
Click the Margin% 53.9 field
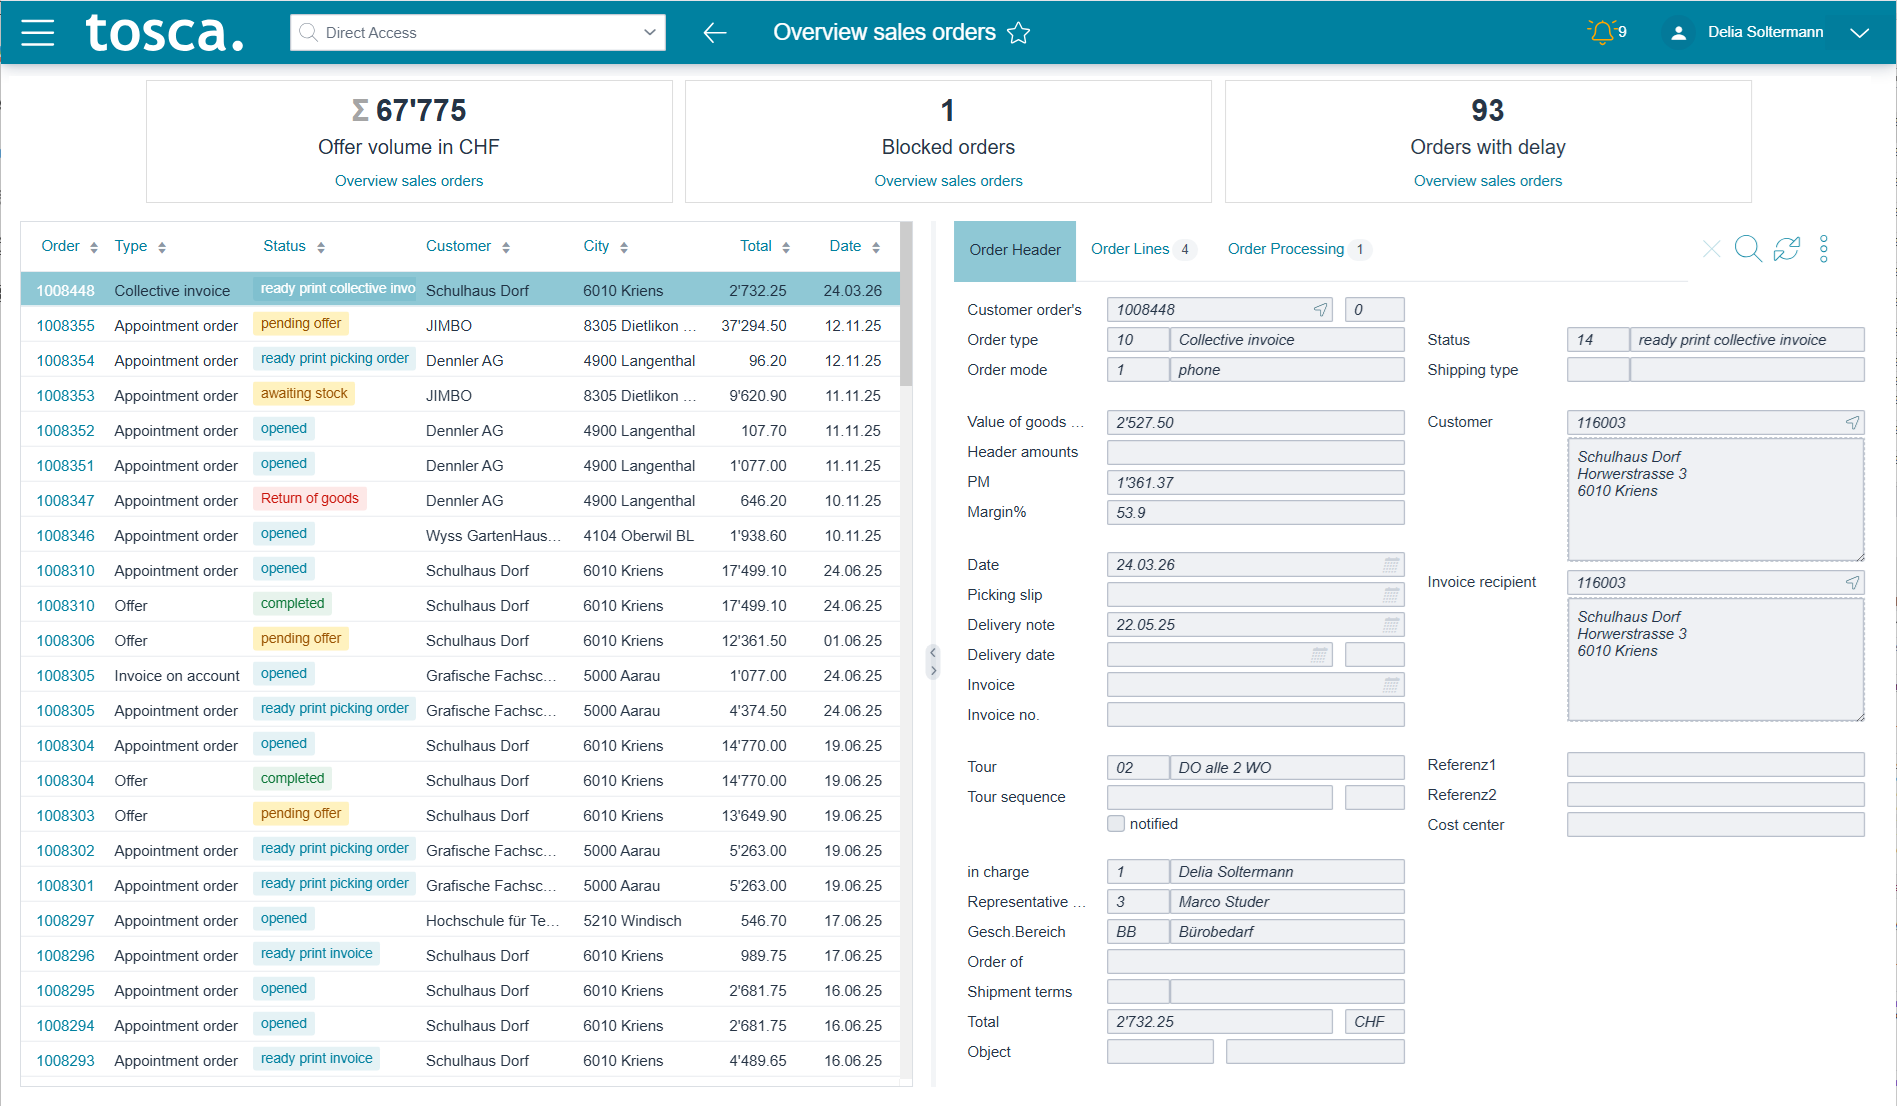(x=1255, y=513)
